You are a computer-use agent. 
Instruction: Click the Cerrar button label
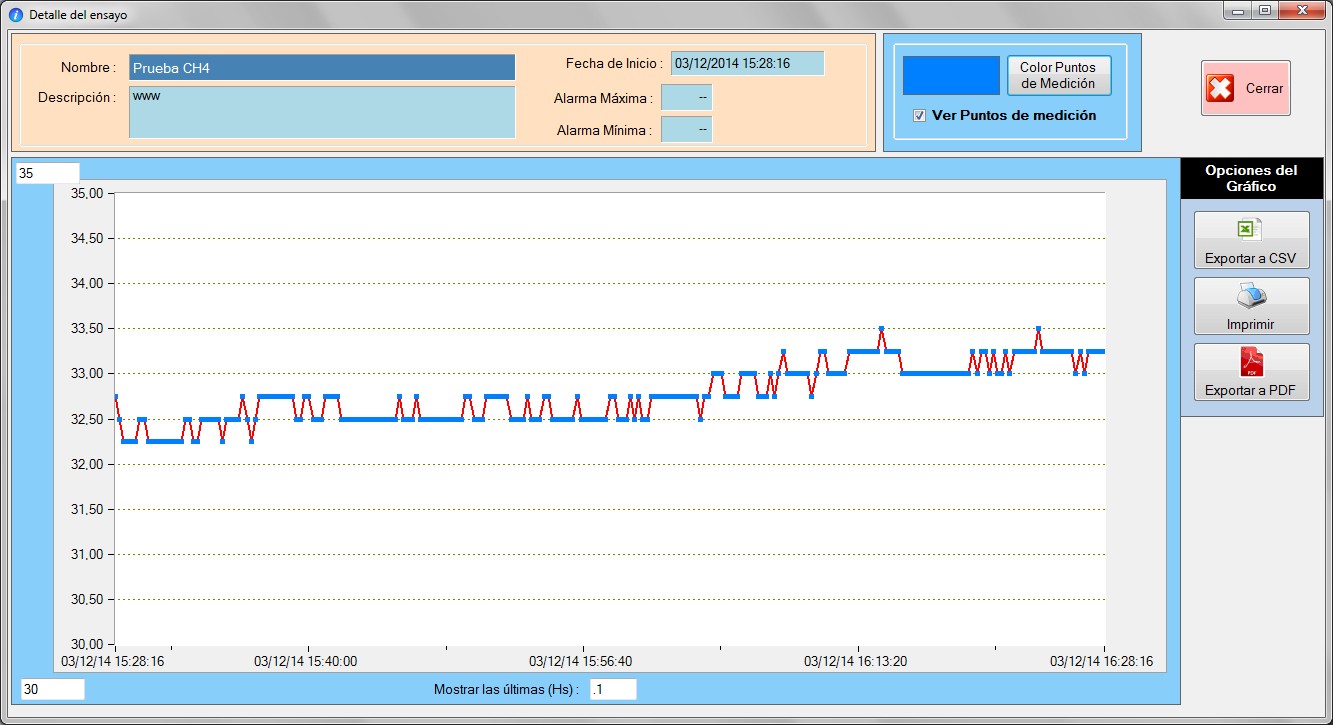(x=1264, y=88)
